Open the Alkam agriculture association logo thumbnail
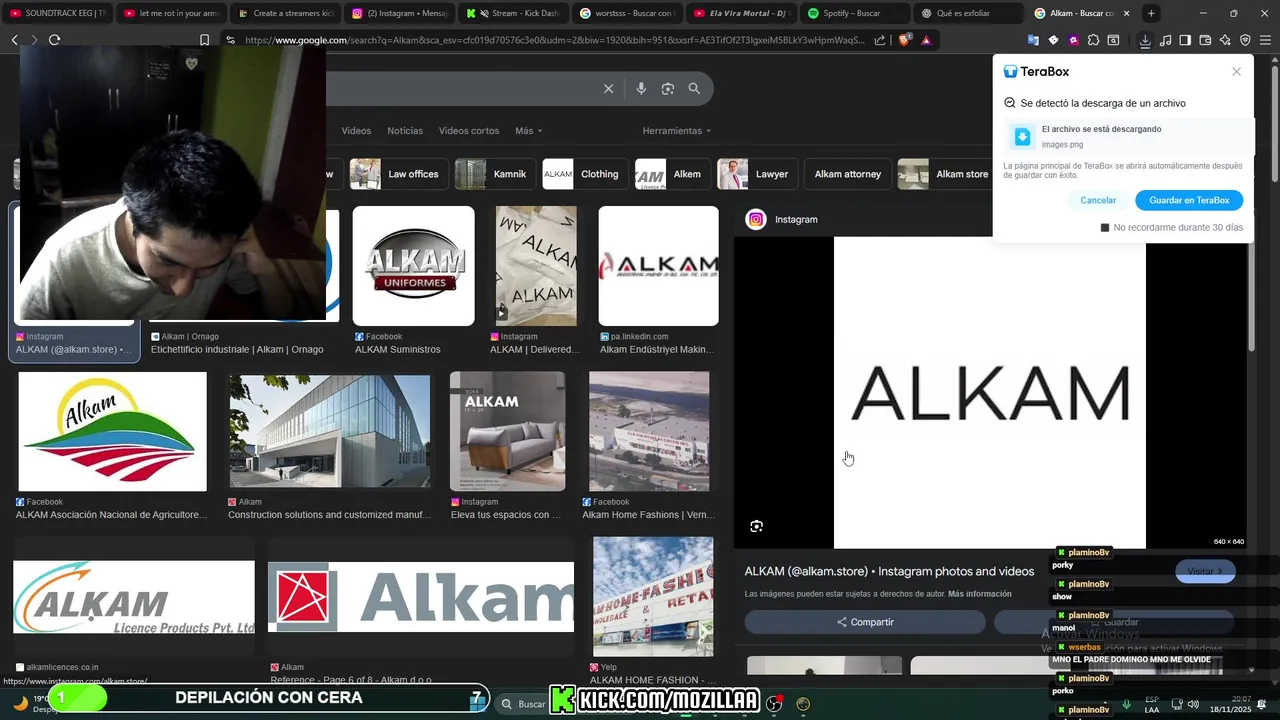The image size is (1280, 720). tap(112, 431)
